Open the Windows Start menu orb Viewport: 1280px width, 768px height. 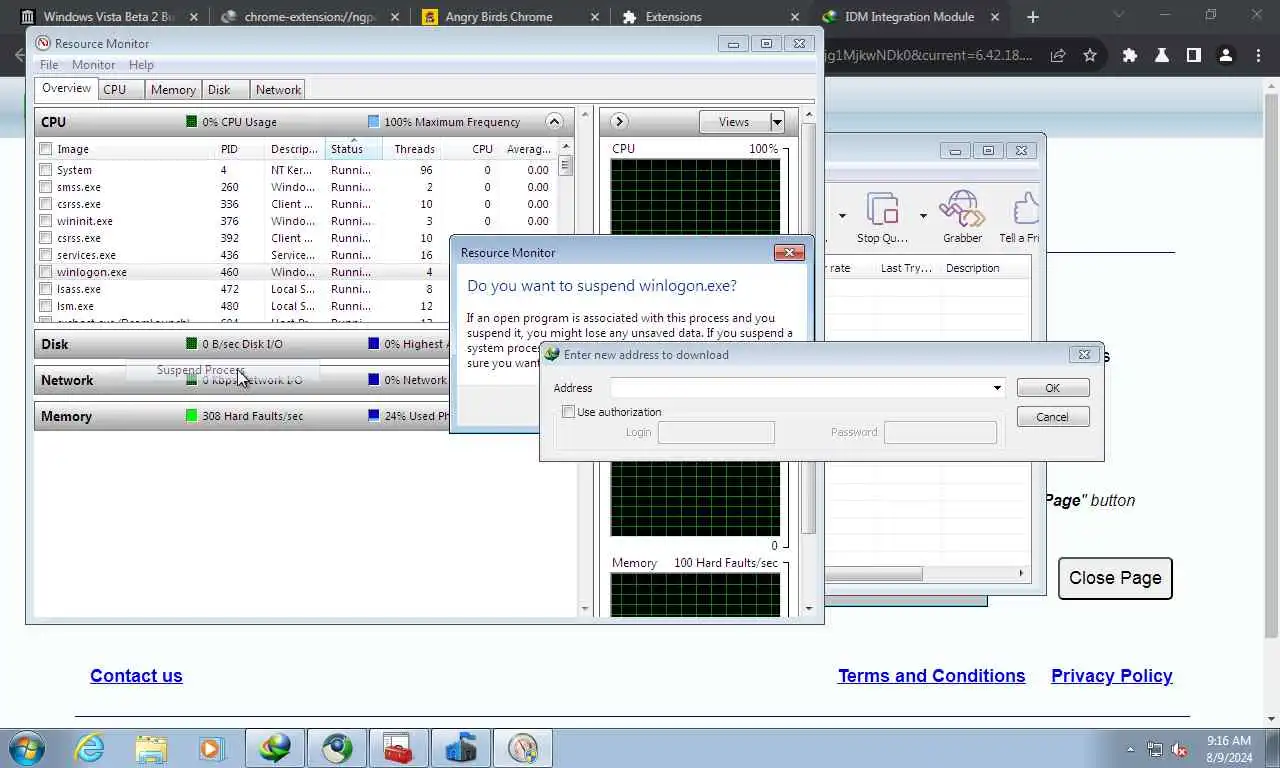coord(27,748)
